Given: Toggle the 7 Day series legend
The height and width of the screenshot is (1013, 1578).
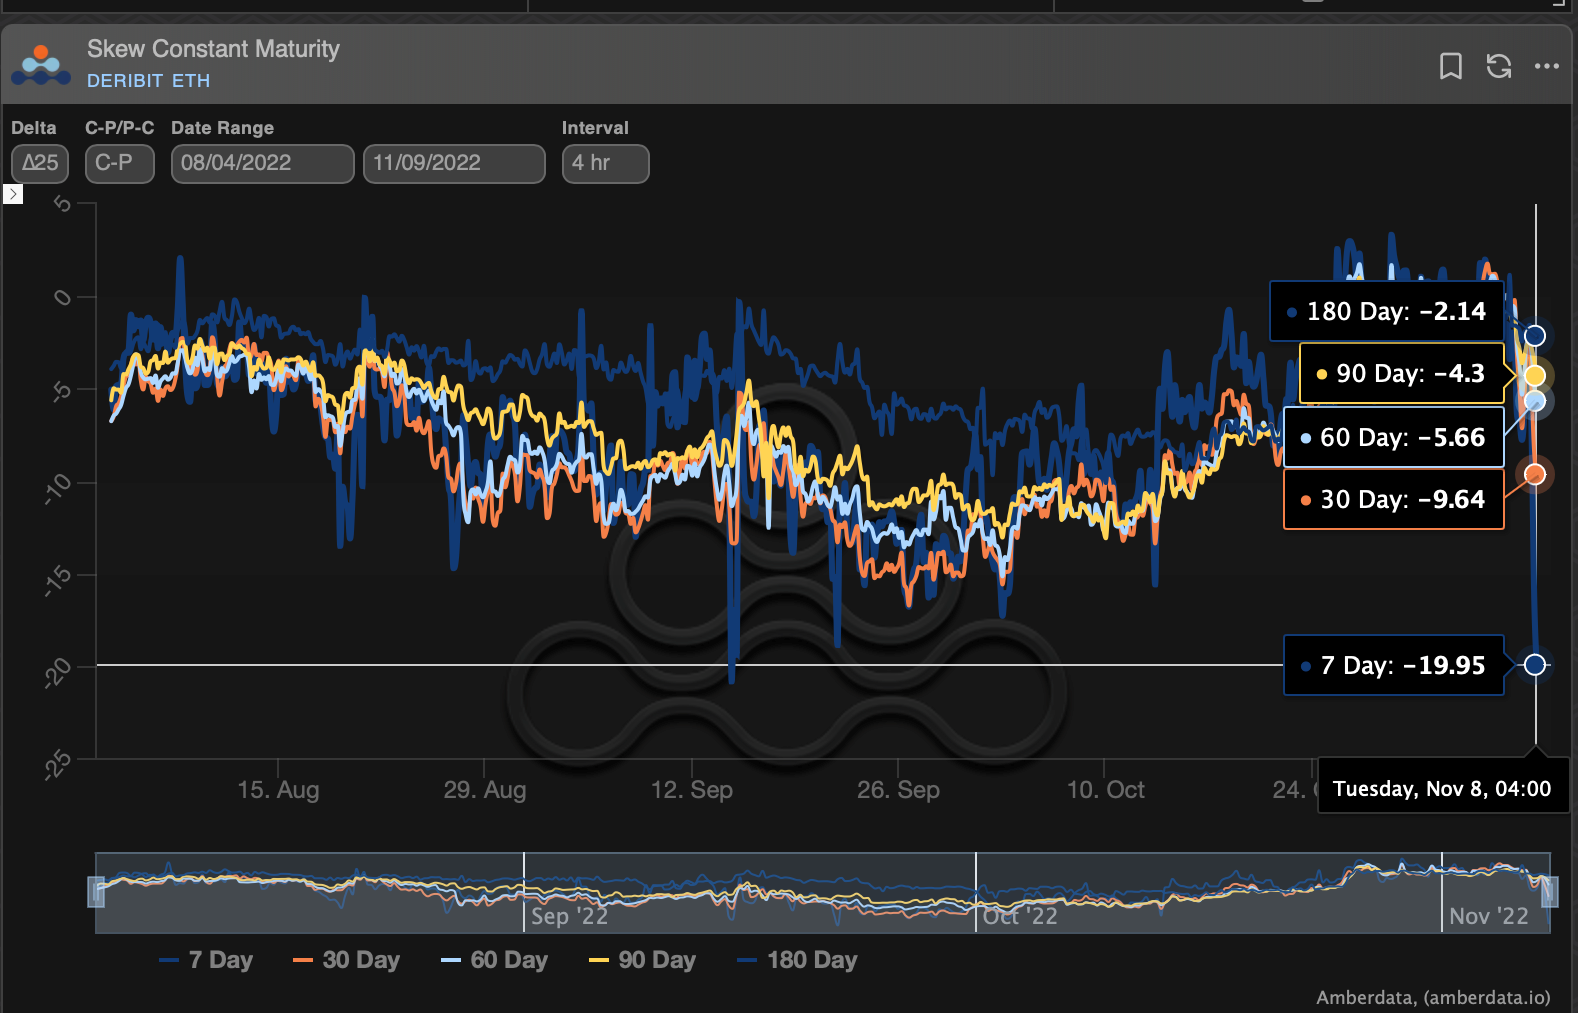Looking at the screenshot, I should 206,960.
